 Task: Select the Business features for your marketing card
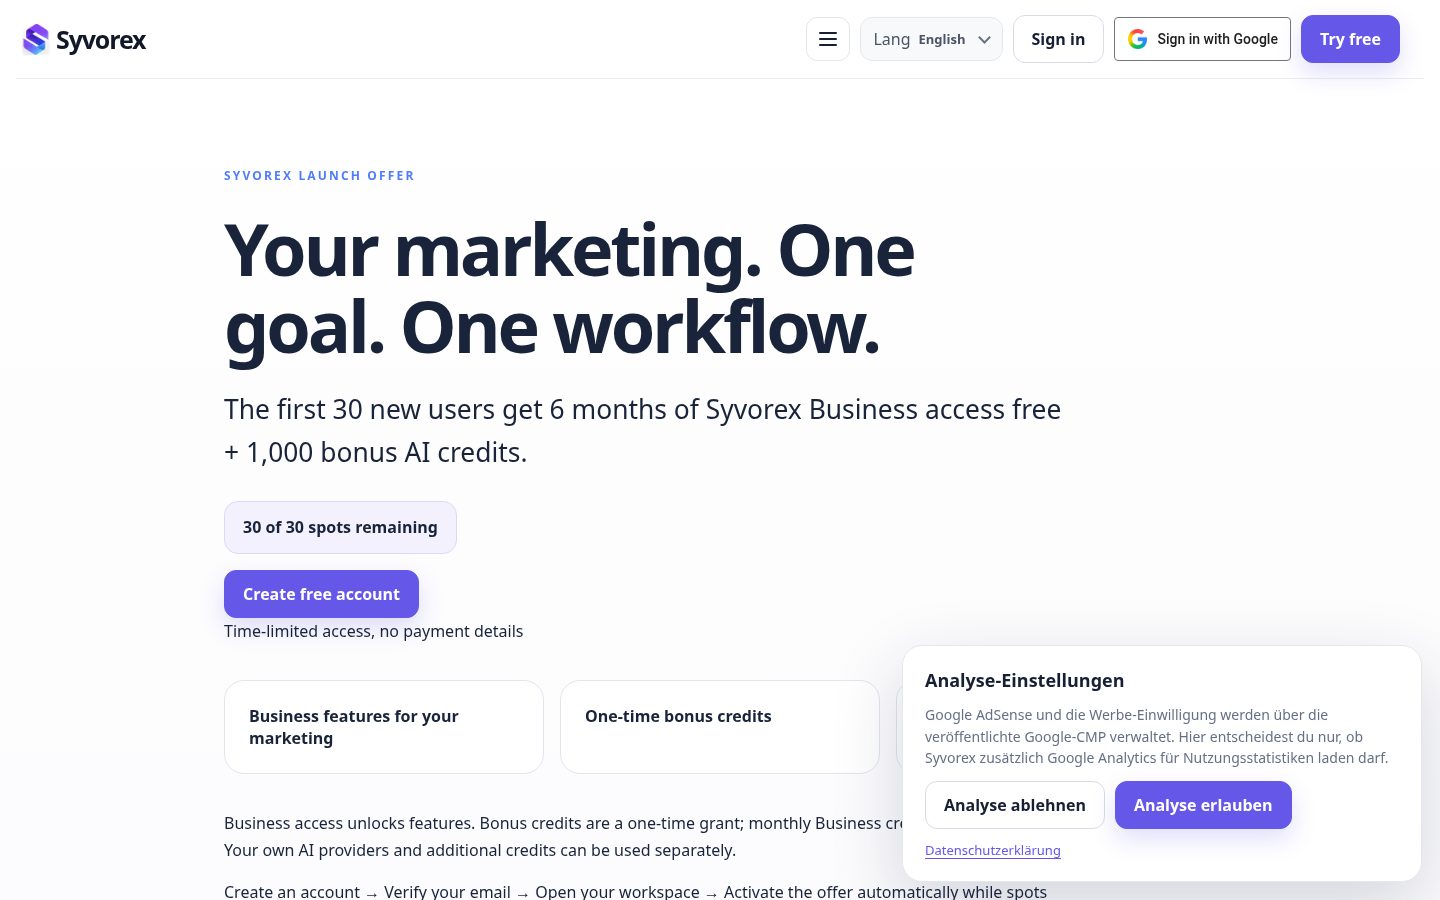(384, 727)
